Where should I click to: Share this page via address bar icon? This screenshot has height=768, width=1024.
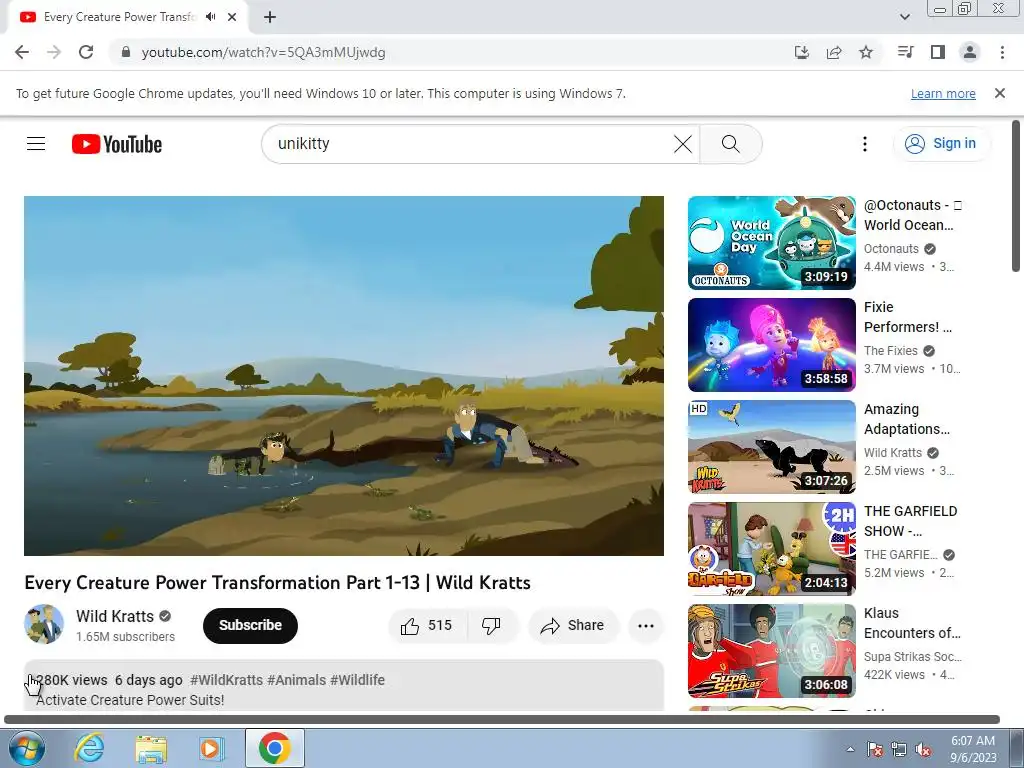click(834, 52)
